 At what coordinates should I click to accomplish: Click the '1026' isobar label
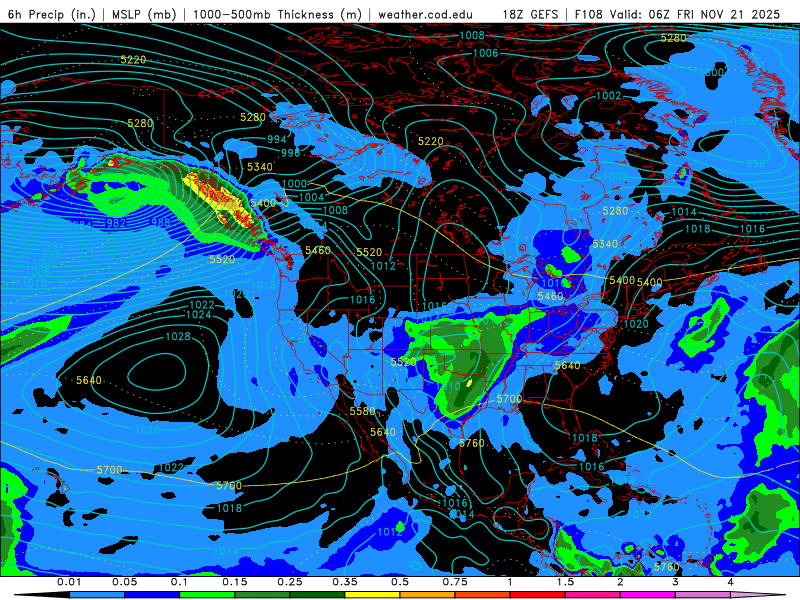(147, 430)
